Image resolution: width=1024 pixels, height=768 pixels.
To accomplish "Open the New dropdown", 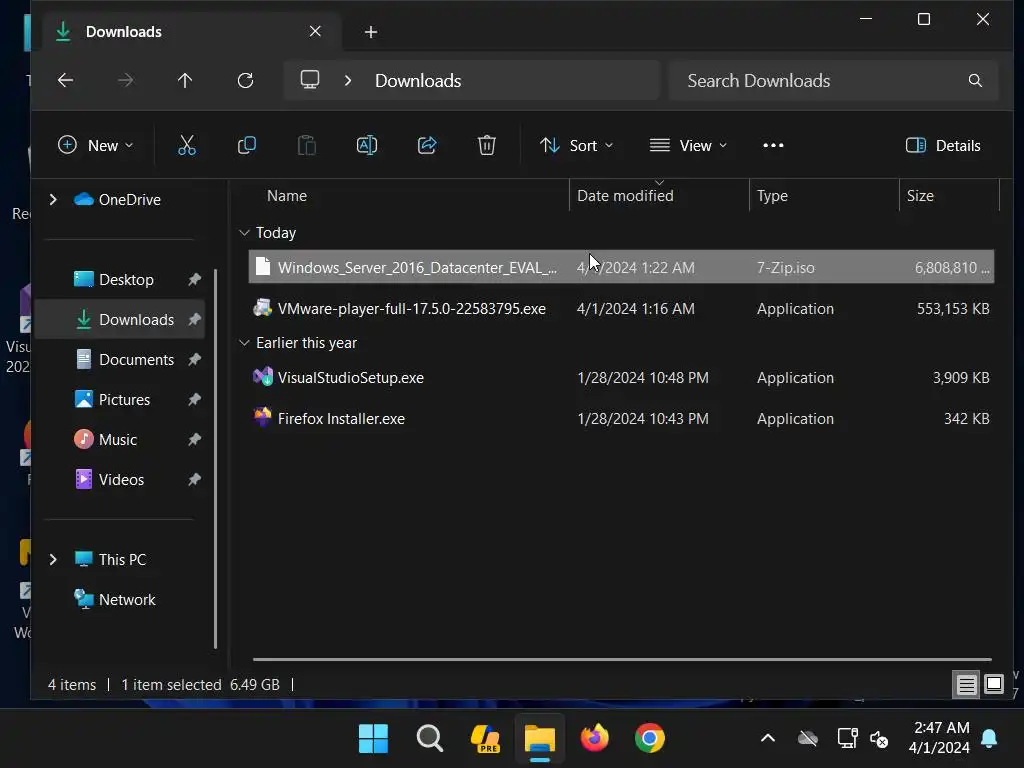I will (x=96, y=145).
